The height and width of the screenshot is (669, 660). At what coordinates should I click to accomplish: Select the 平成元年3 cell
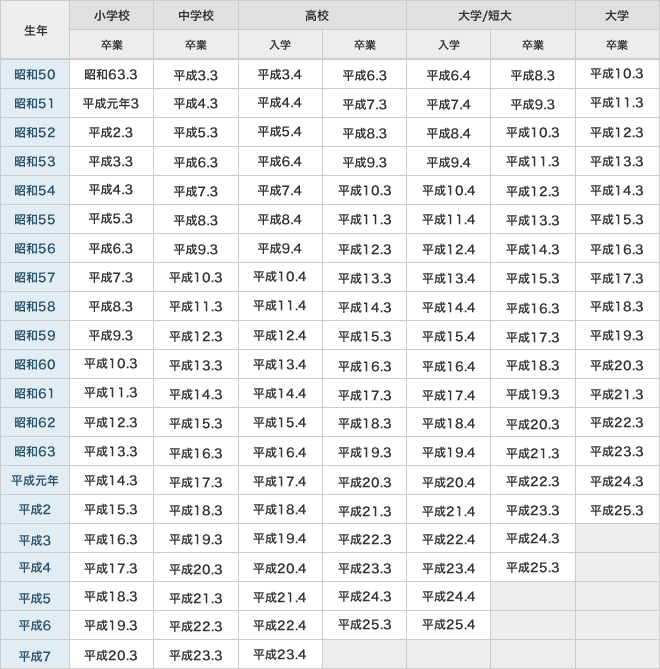click(x=111, y=104)
